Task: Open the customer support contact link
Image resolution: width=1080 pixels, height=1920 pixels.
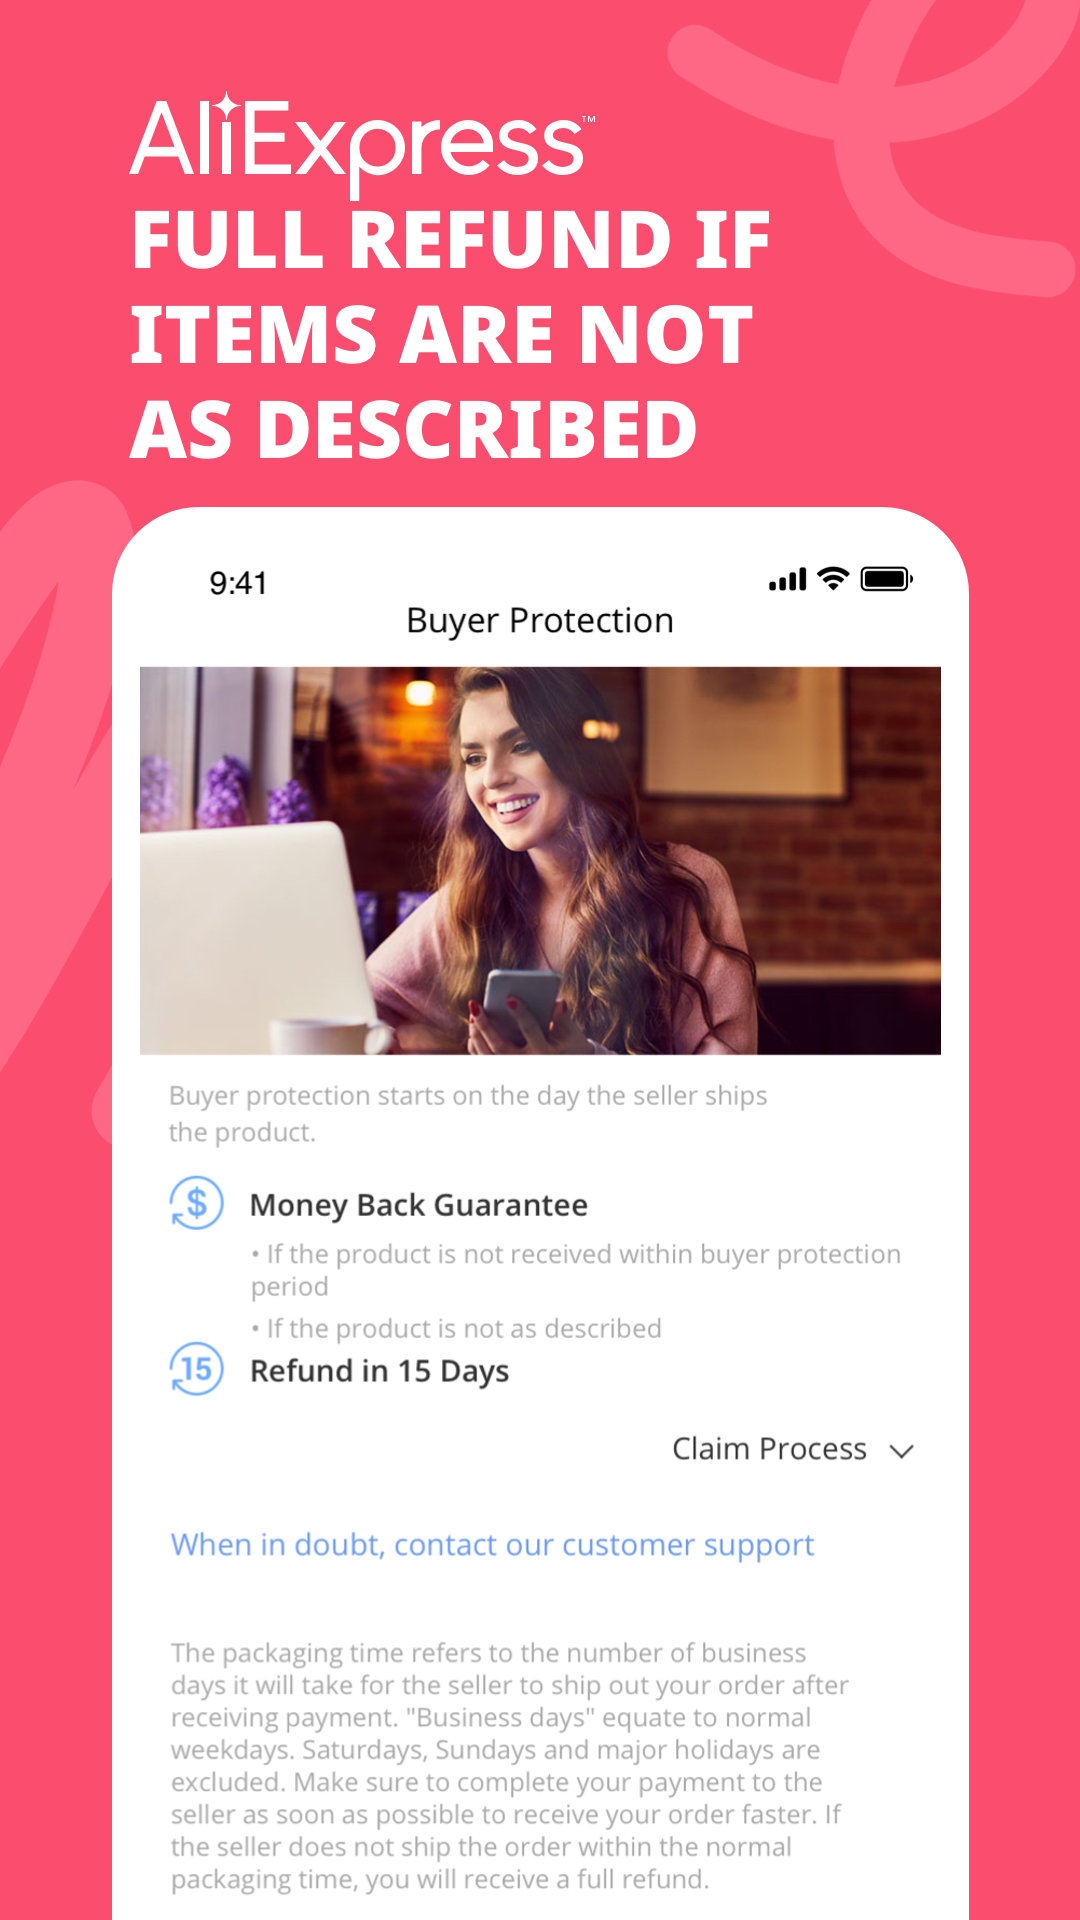Action: coord(492,1545)
